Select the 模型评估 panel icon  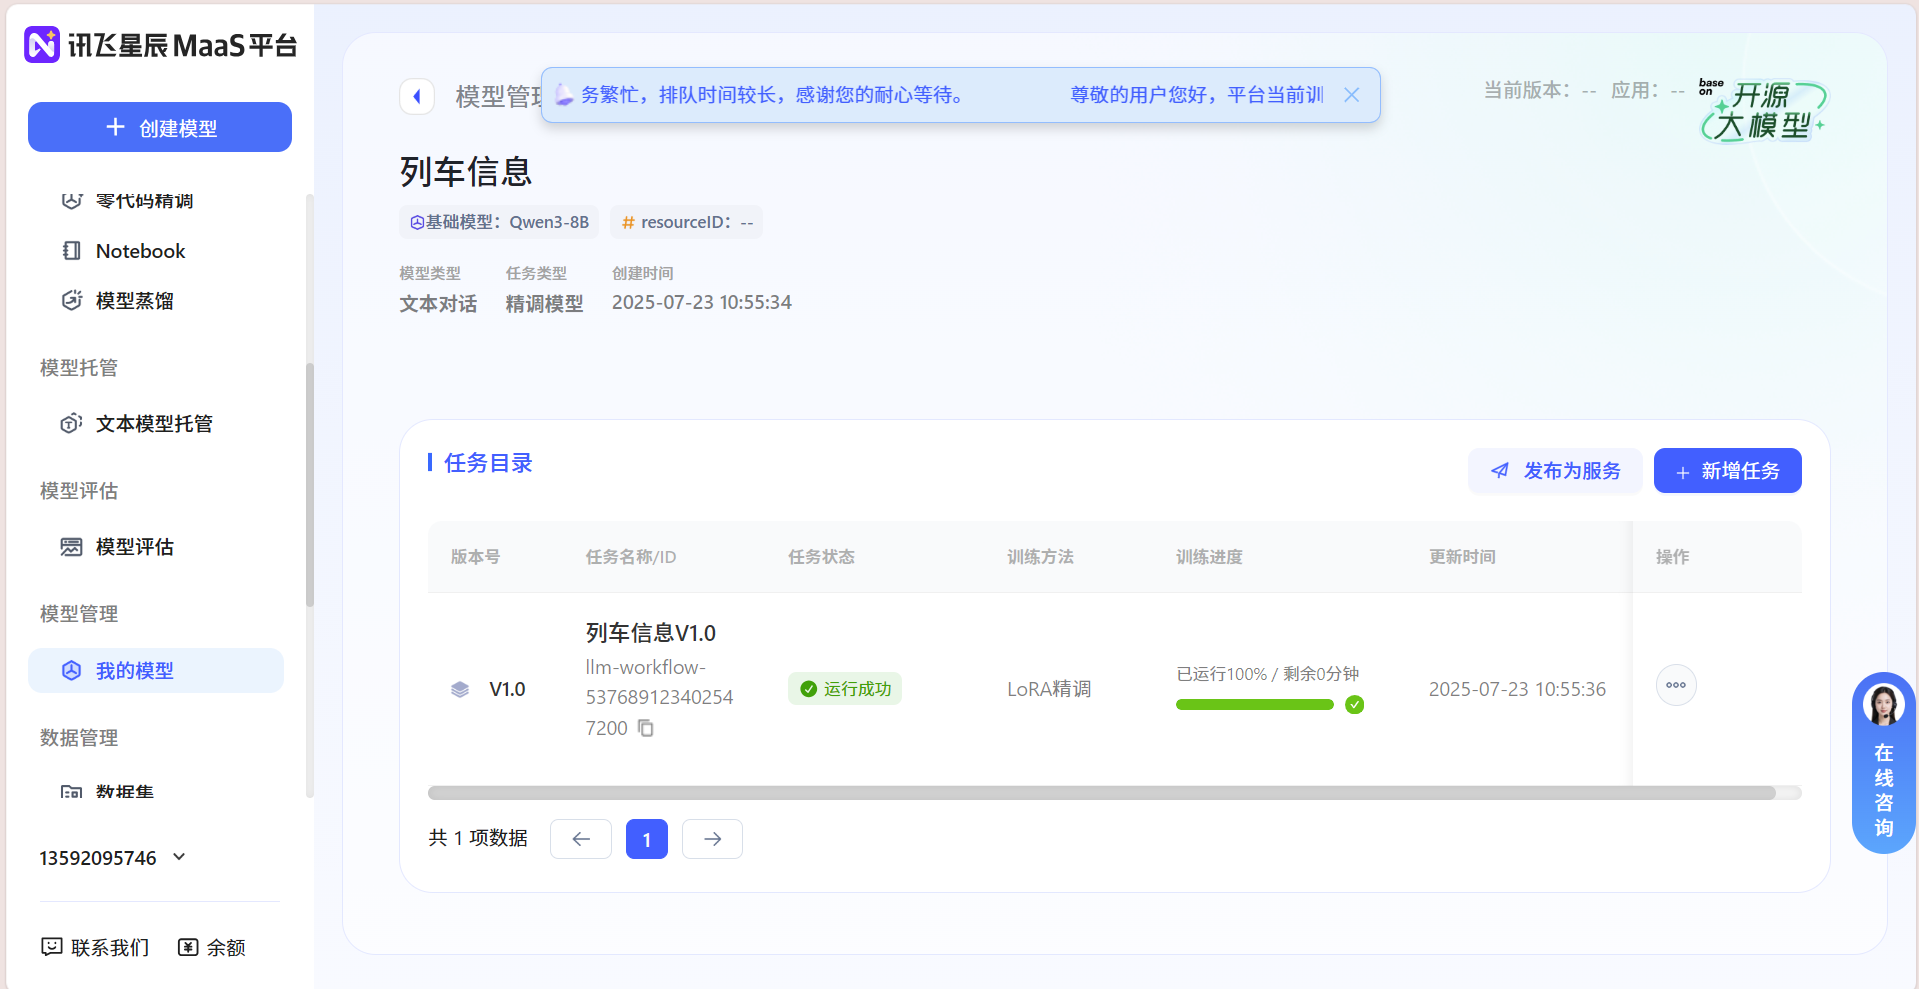[x=70, y=547]
